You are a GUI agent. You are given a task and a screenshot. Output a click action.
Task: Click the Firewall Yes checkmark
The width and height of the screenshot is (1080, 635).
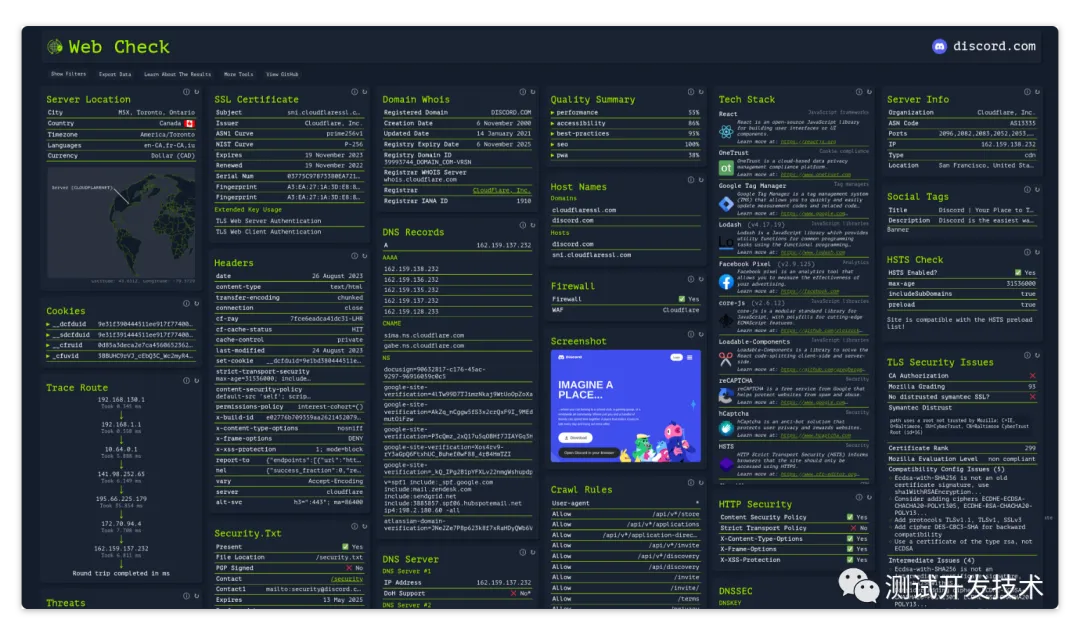(682, 299)
